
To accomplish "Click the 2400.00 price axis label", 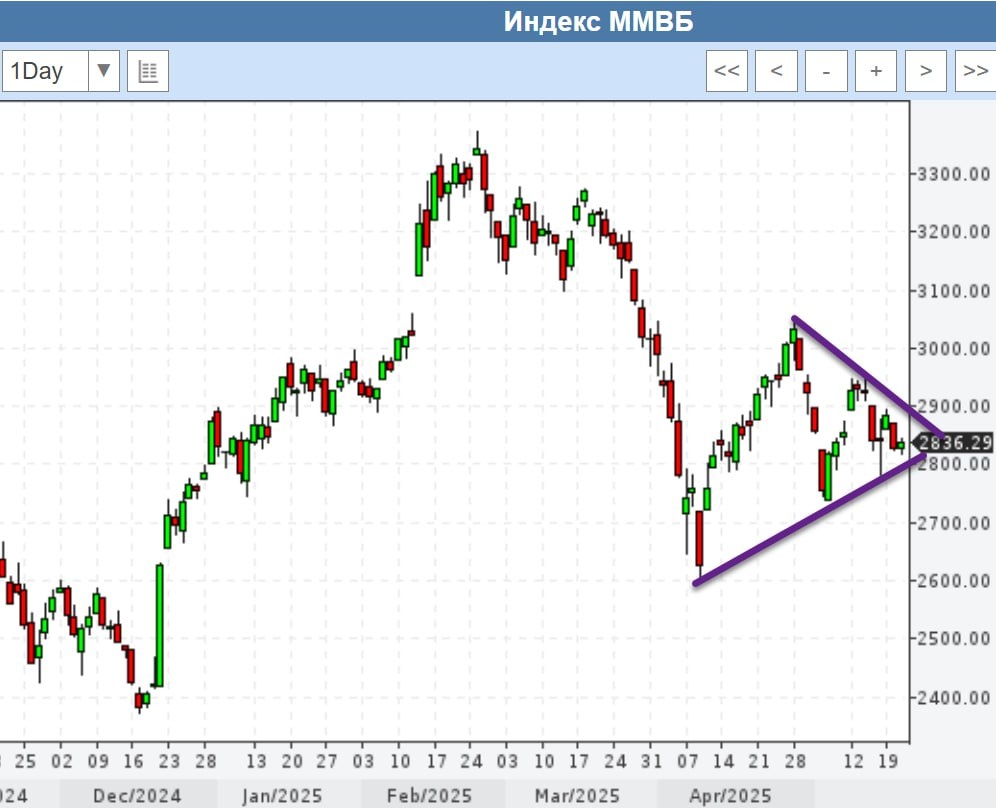I will [953, 698].
